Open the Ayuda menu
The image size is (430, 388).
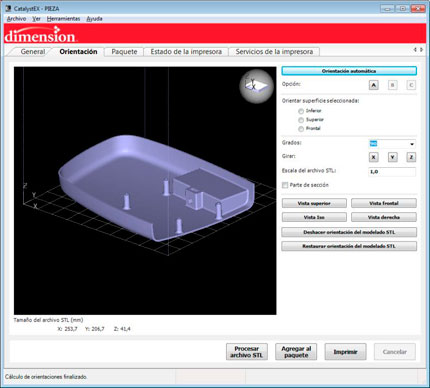pos(94,19)
